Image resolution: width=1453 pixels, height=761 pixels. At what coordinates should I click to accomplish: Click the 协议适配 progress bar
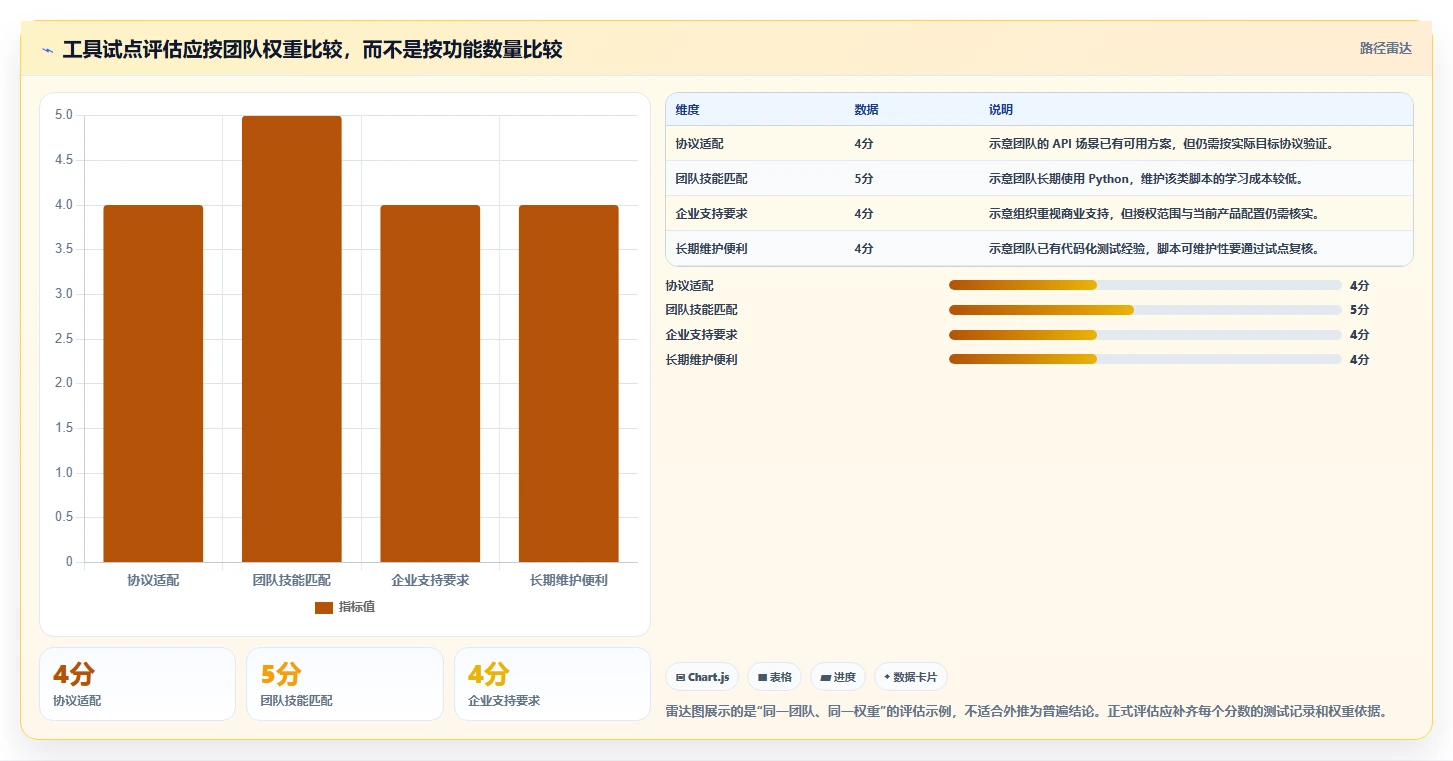click(1145, 285)
